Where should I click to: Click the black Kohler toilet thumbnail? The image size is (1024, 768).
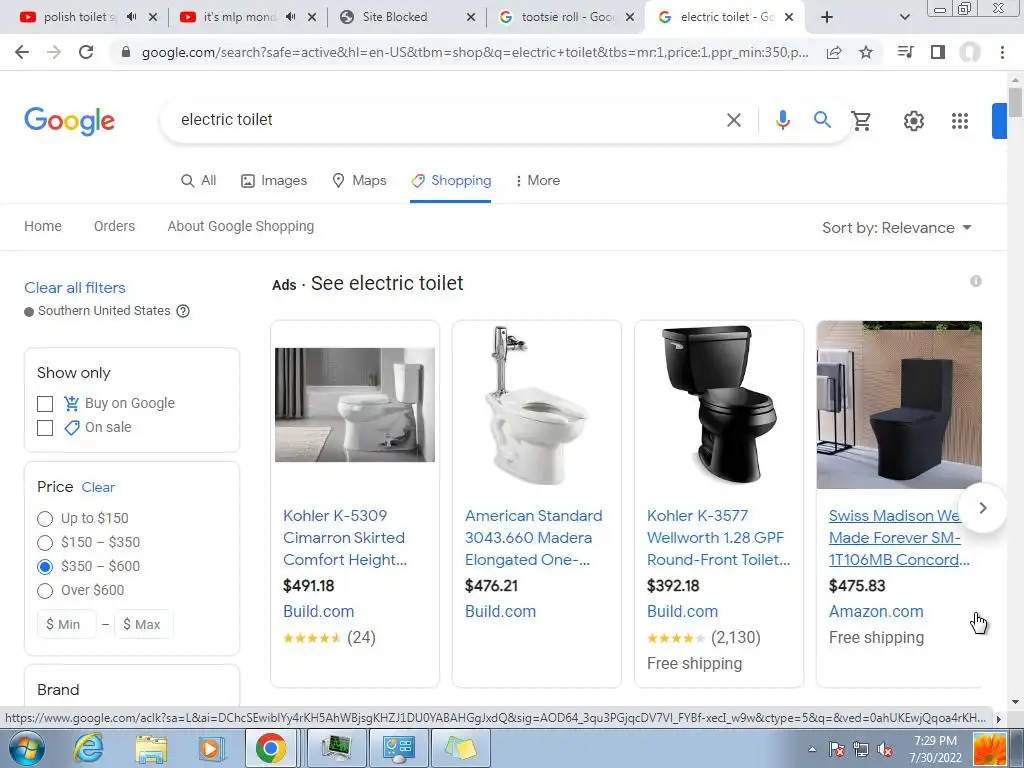718,405
